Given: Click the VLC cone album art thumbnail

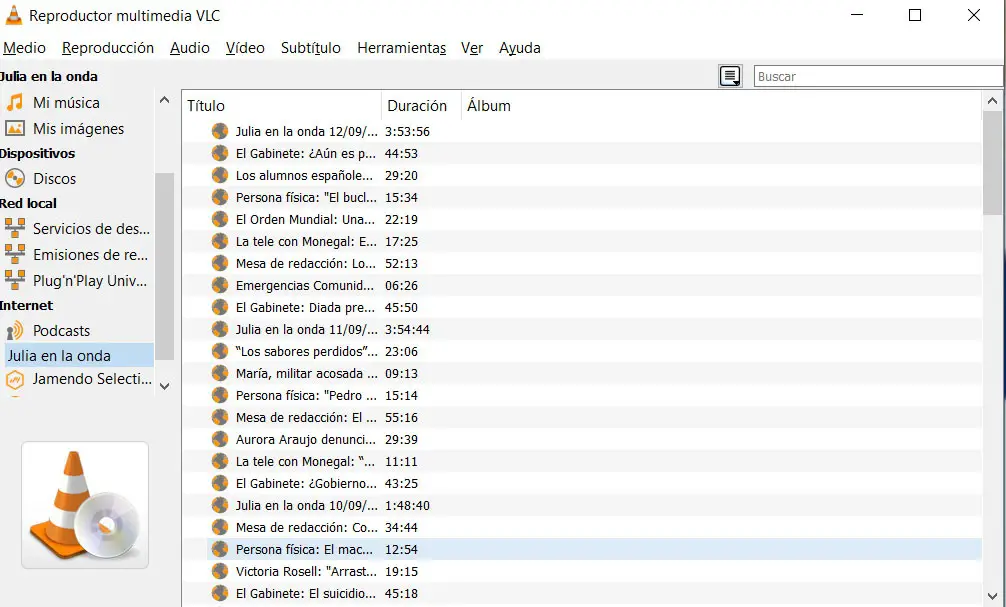Looking at the screenshot, I should [x=85, y=505].
